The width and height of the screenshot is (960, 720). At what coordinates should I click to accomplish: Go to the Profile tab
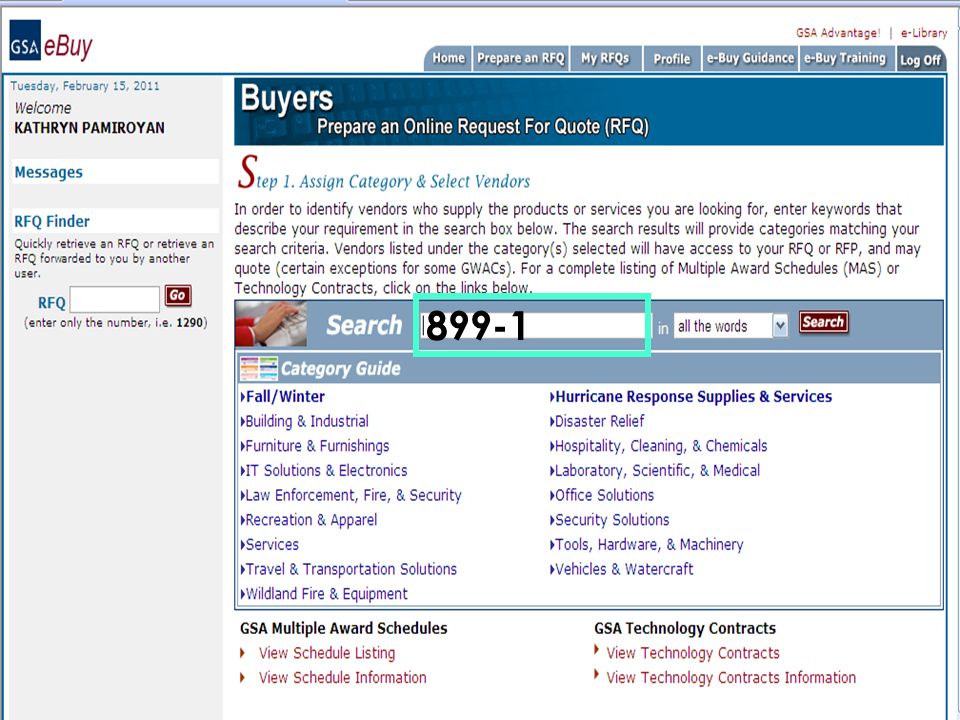(x=672, y=59)
